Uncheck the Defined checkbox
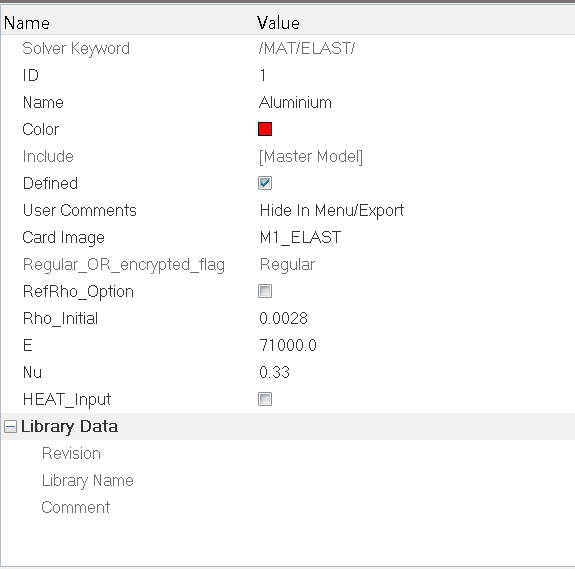The image size is (575, 569). click(265, 183)
